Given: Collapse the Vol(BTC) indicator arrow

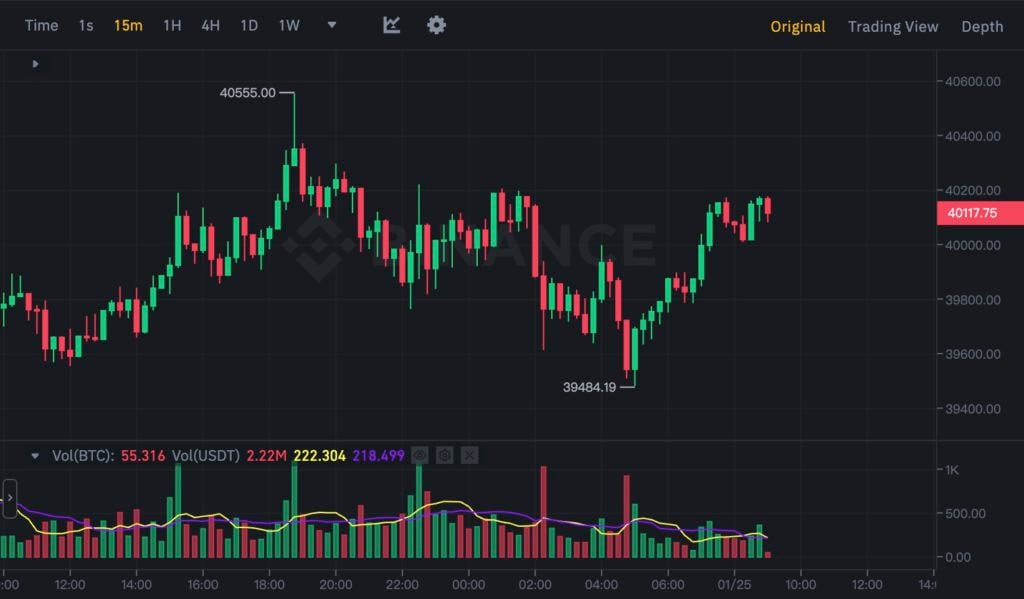Looking at the screenshot, I should (x=36, y=456).
